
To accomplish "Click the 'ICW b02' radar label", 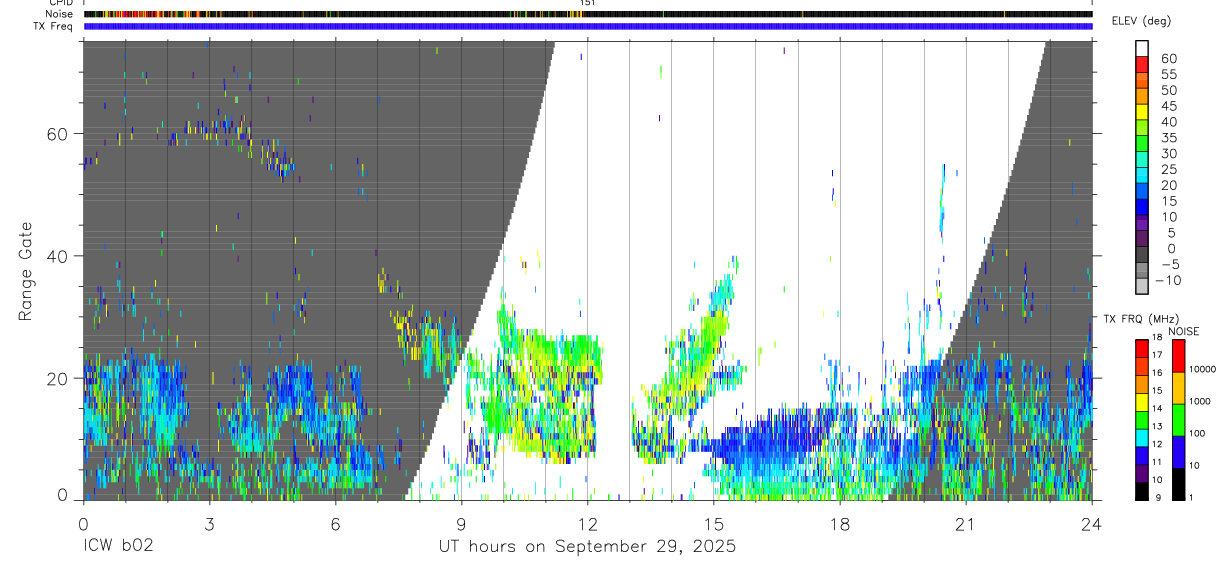I will click(118, 547).
